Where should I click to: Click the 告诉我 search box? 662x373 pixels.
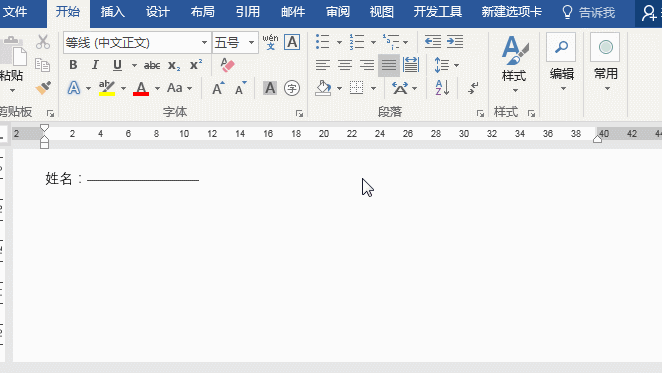coord(589,12)
